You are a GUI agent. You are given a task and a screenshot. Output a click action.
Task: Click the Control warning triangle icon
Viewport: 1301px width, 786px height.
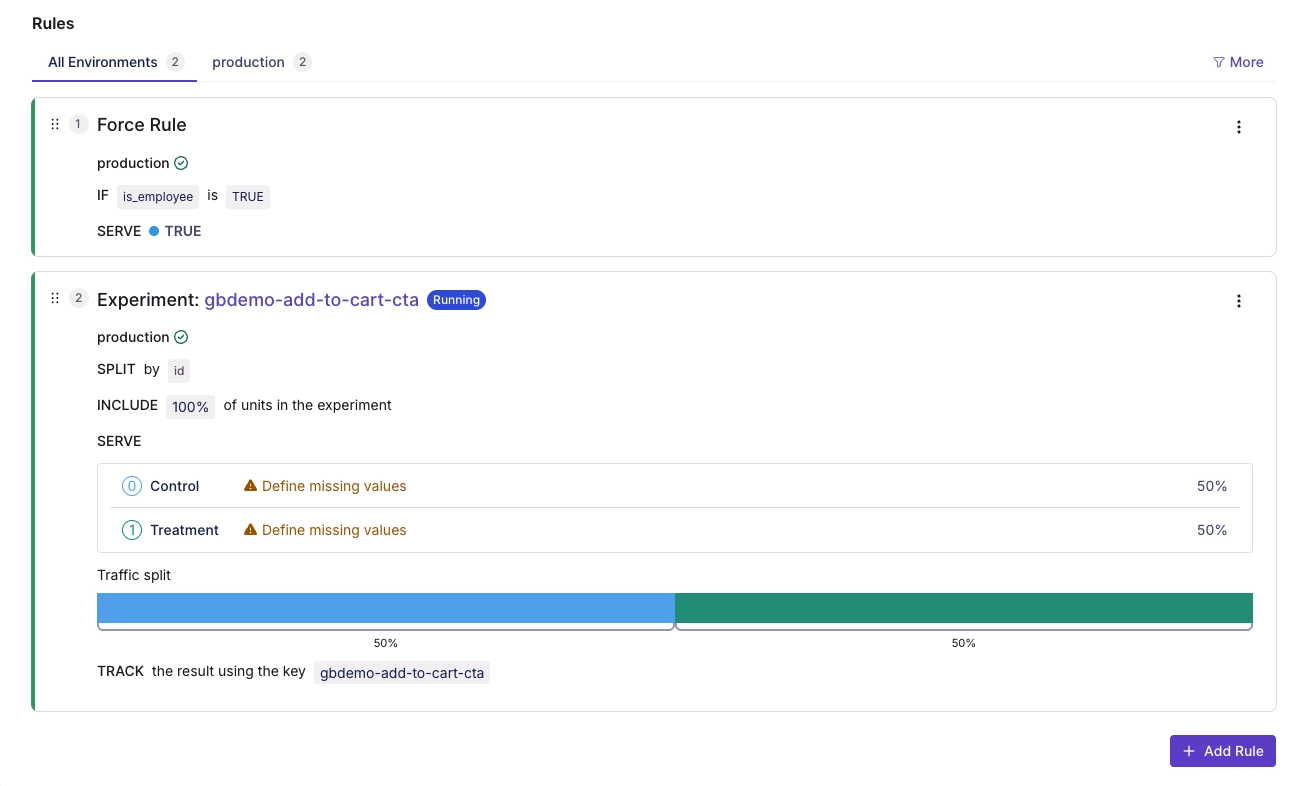pos(251,486)
